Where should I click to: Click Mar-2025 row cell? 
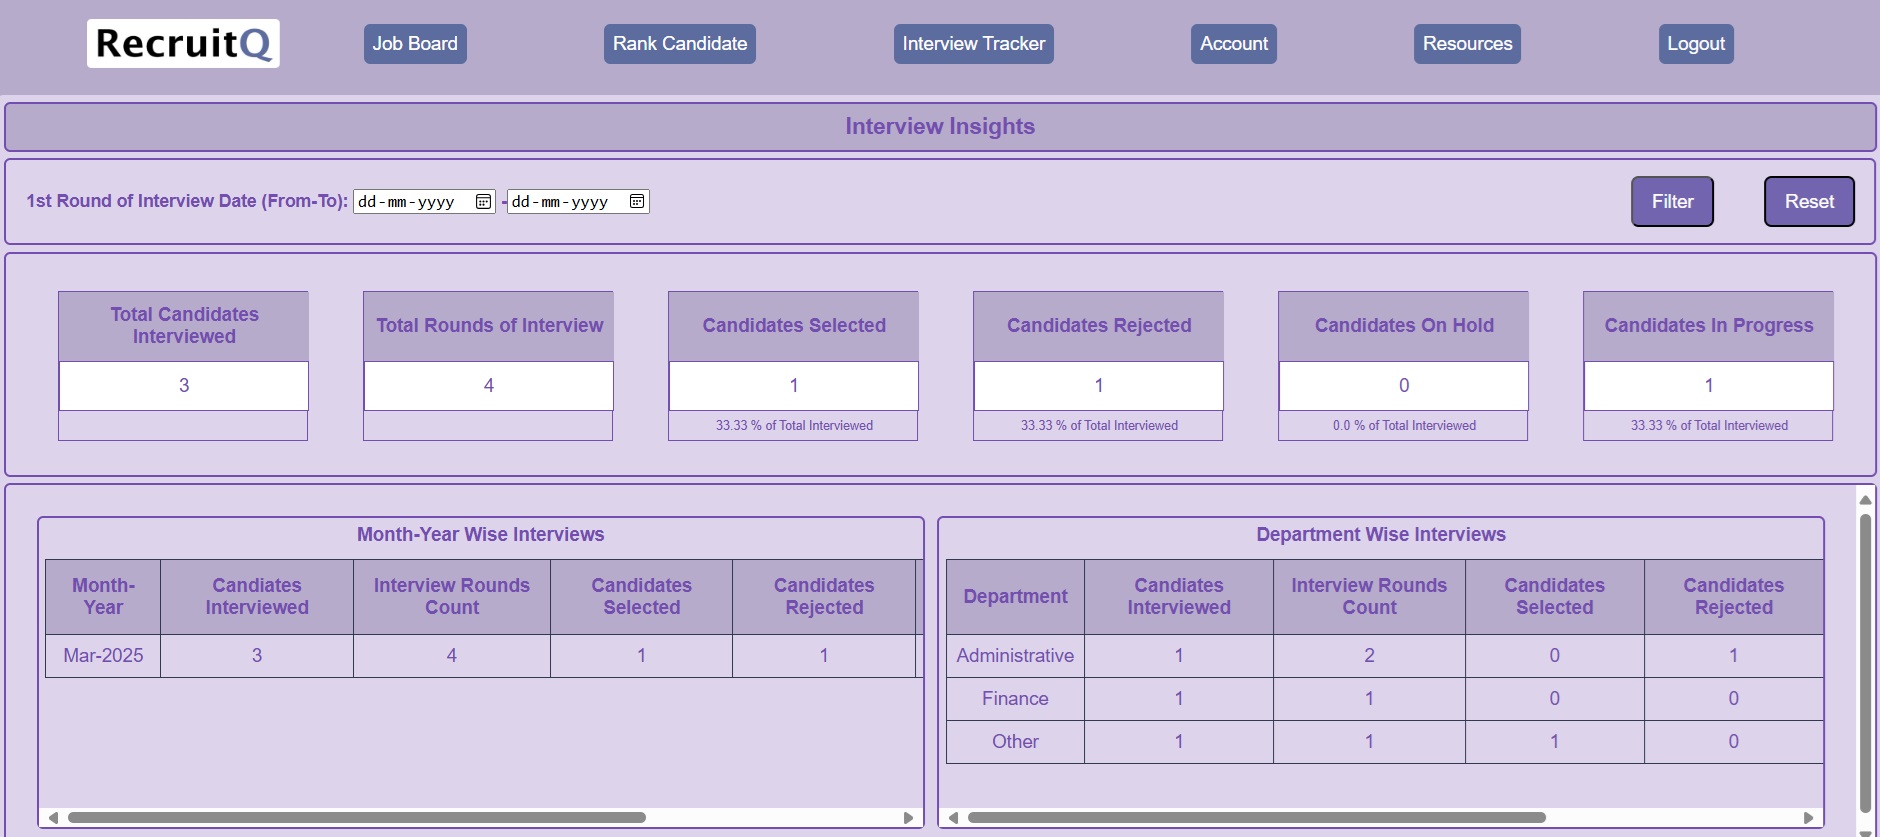click(x=103, y=656)
